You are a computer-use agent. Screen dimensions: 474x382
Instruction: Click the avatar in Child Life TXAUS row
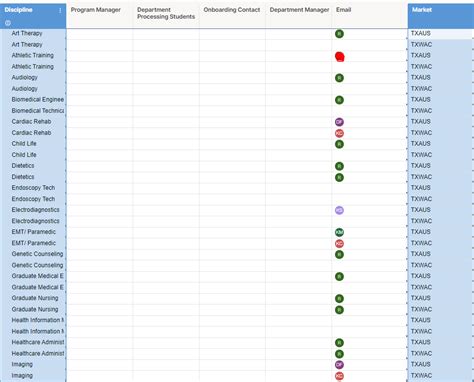pyautogui.click(x=339, y=144)
